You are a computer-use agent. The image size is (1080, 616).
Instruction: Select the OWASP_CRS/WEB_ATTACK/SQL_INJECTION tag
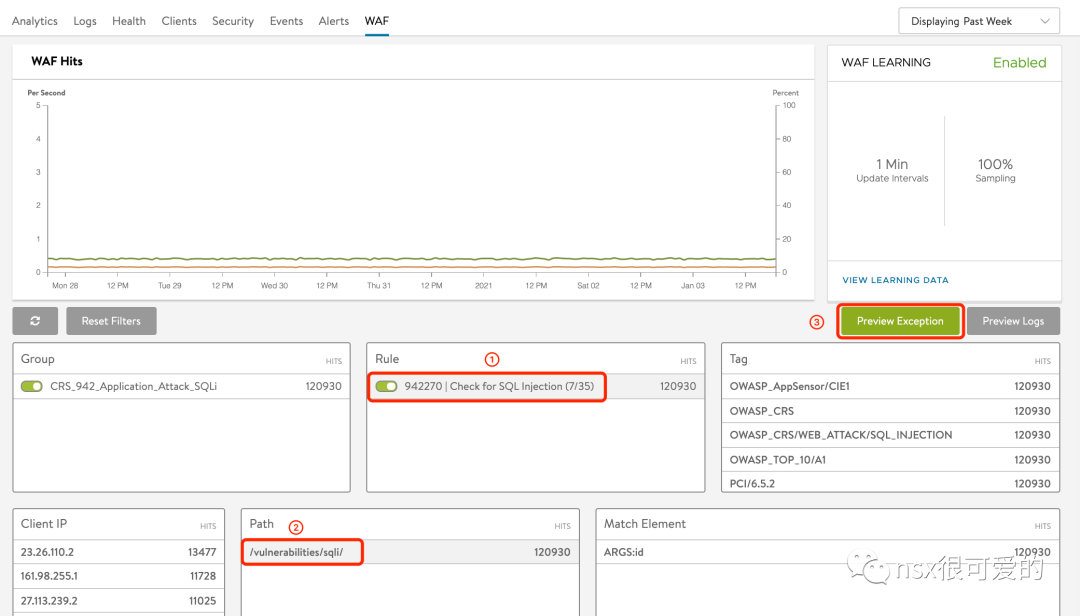(x=890, y=435)
